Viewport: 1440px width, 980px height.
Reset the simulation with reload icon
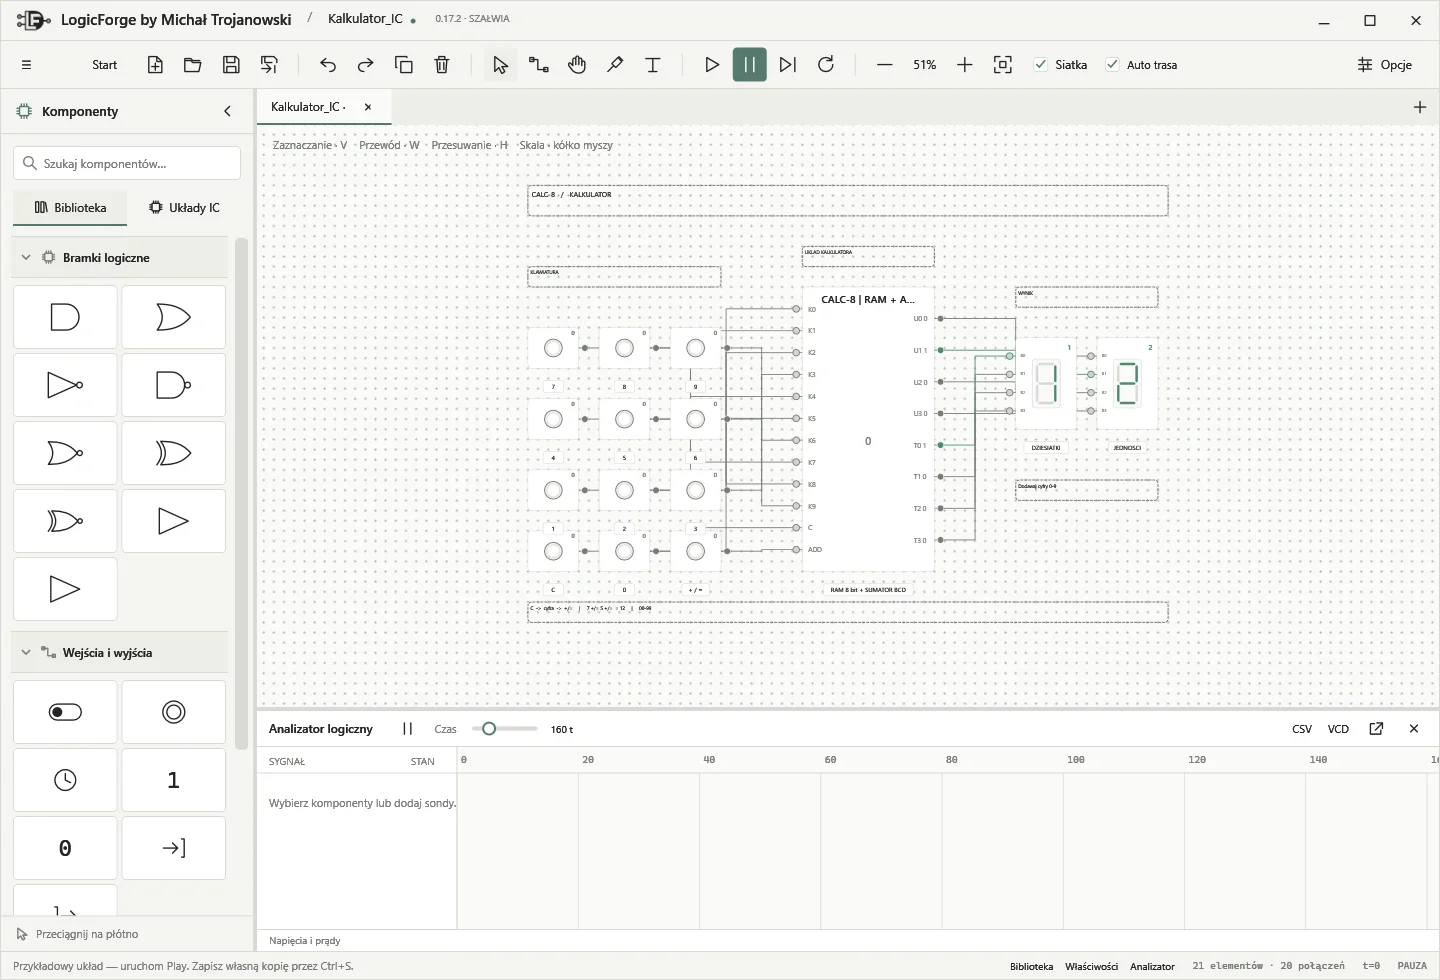pos(826,65)
